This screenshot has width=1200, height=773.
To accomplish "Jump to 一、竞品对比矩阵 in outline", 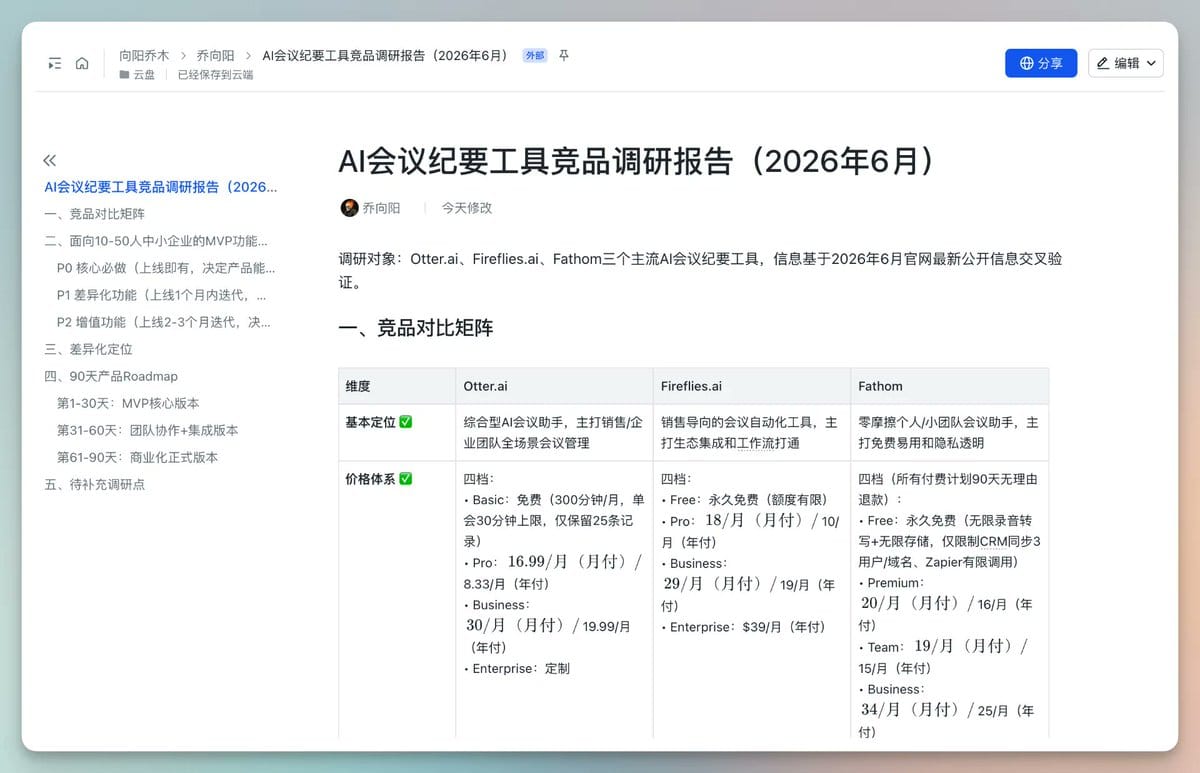I will click(x=94, y=214).
